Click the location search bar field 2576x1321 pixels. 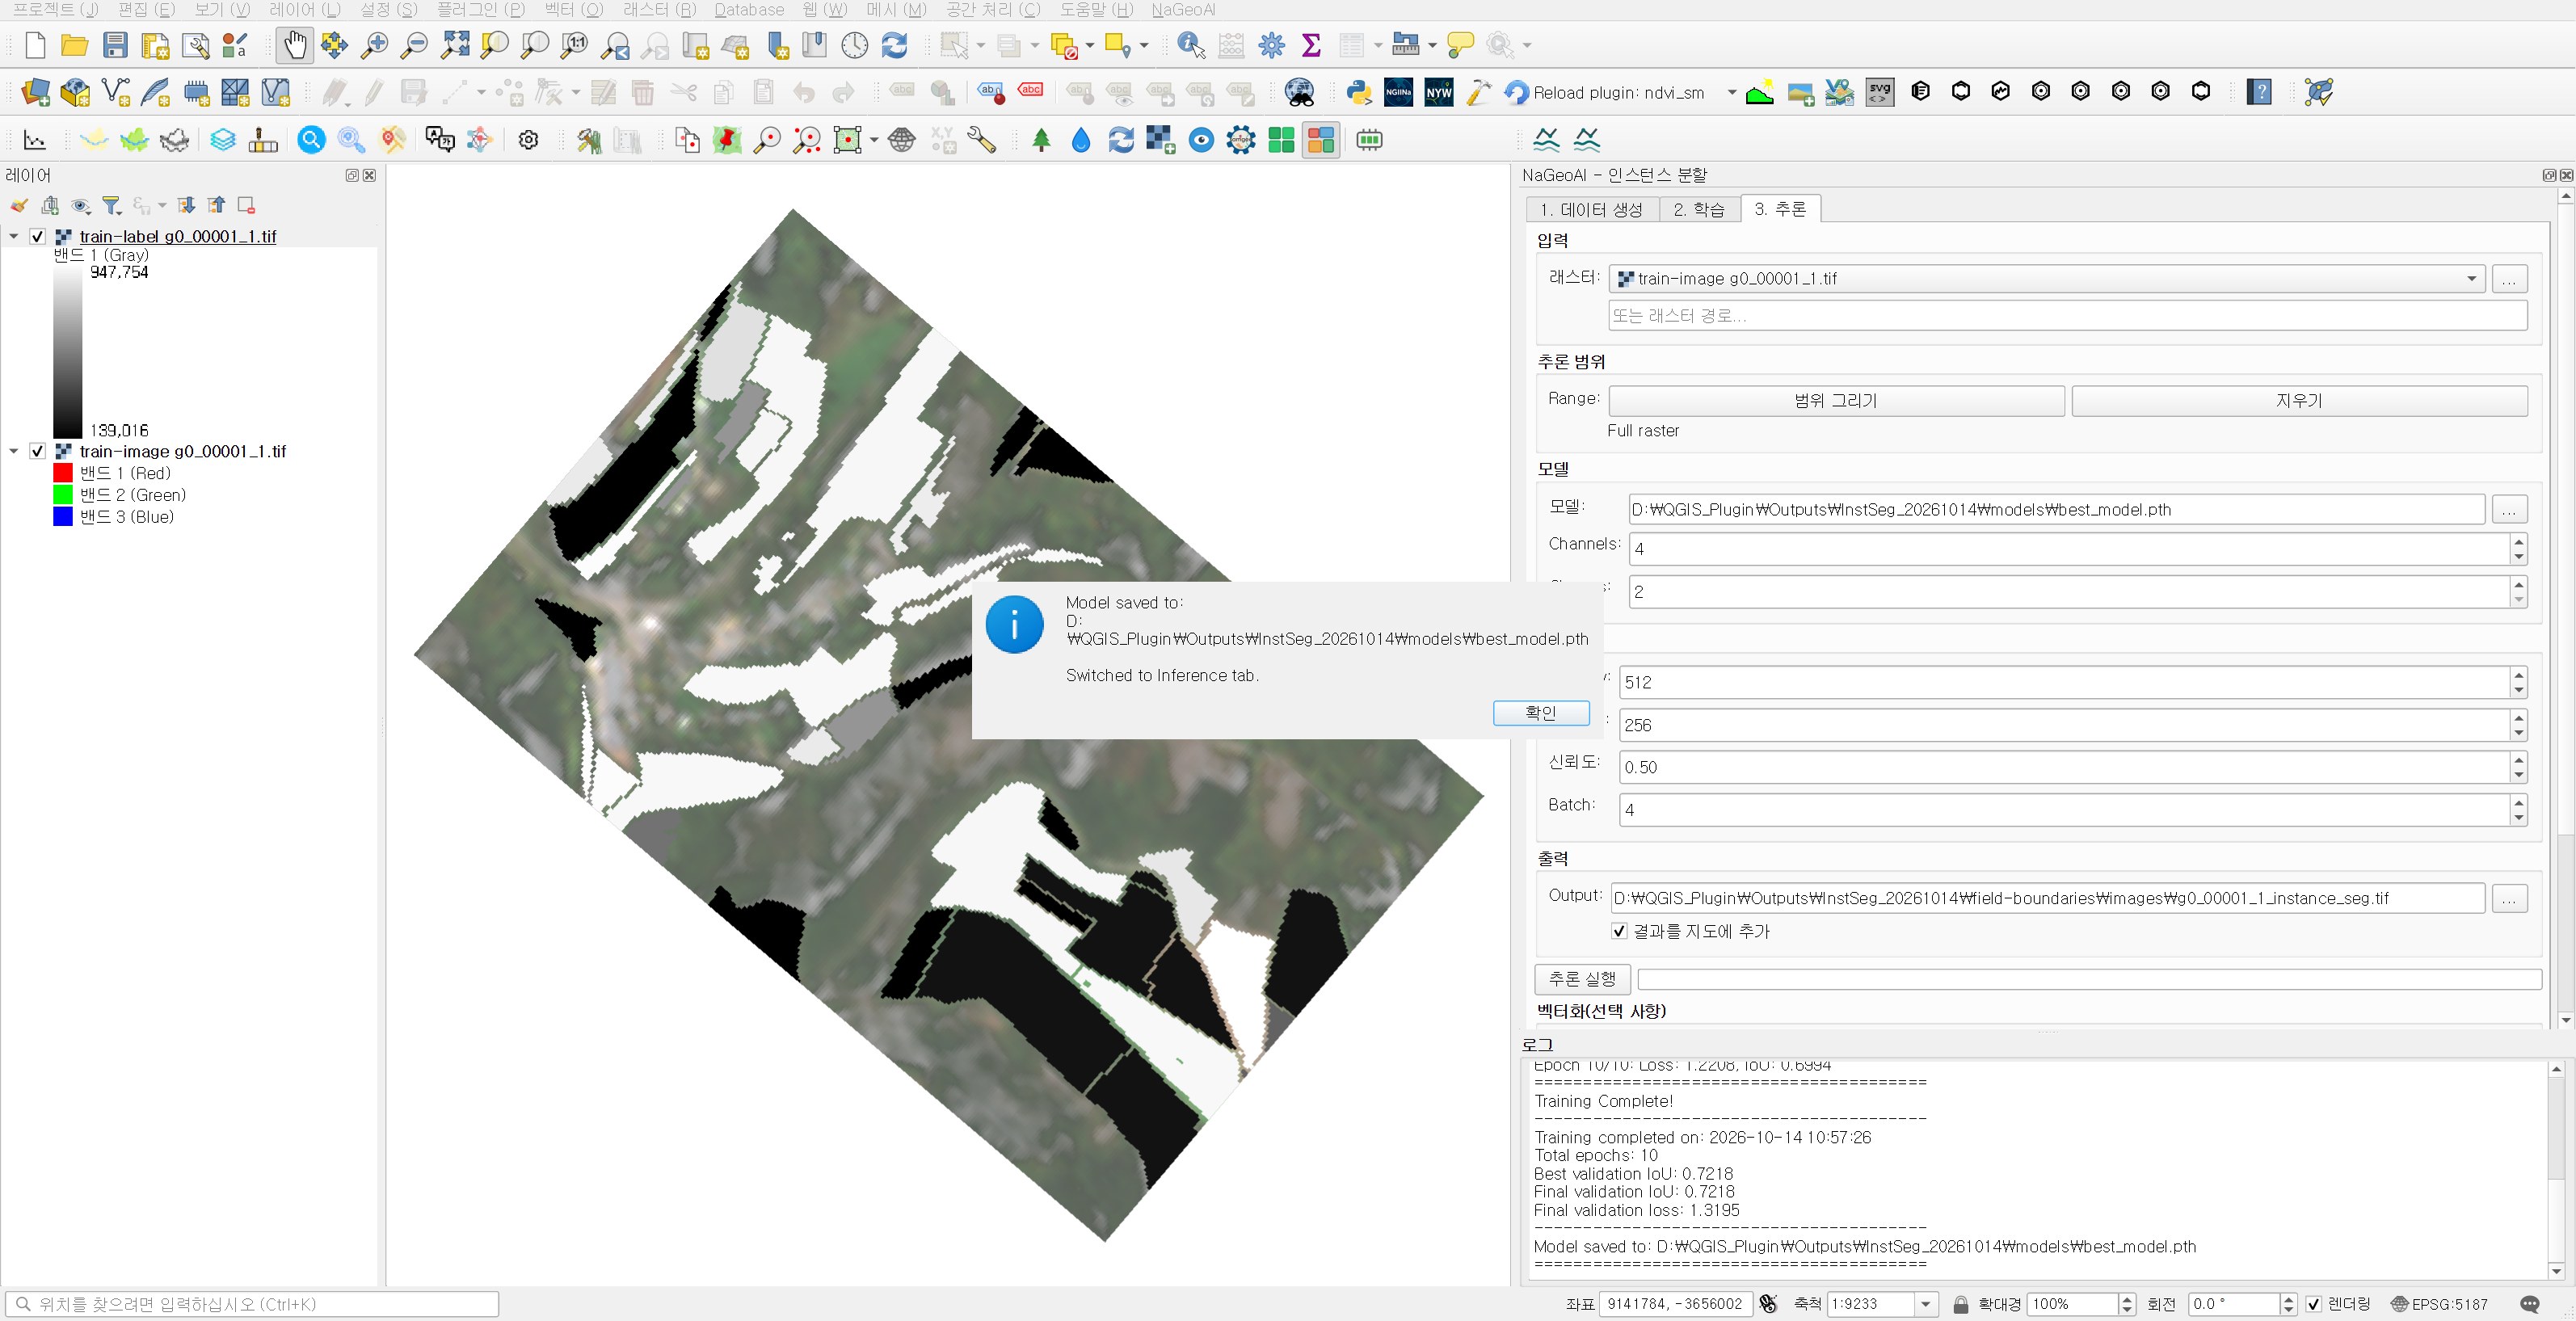tap(252, 1304)
